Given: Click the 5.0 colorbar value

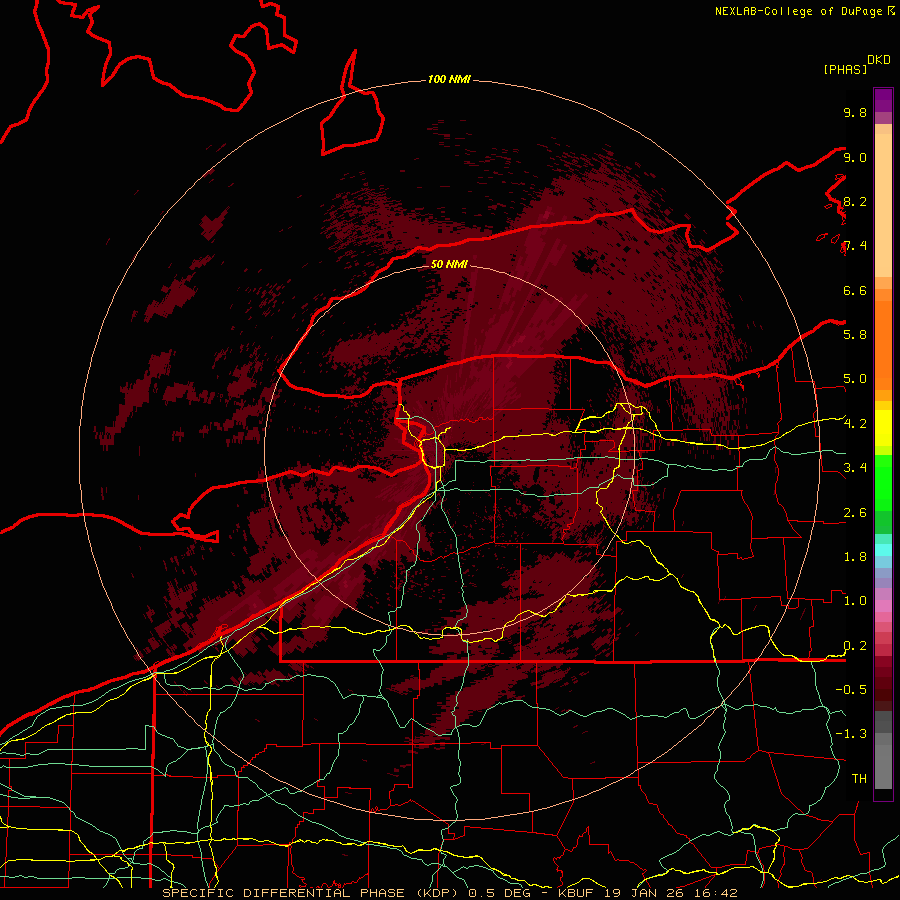Looking at the screenshot, I should point(855,379).
